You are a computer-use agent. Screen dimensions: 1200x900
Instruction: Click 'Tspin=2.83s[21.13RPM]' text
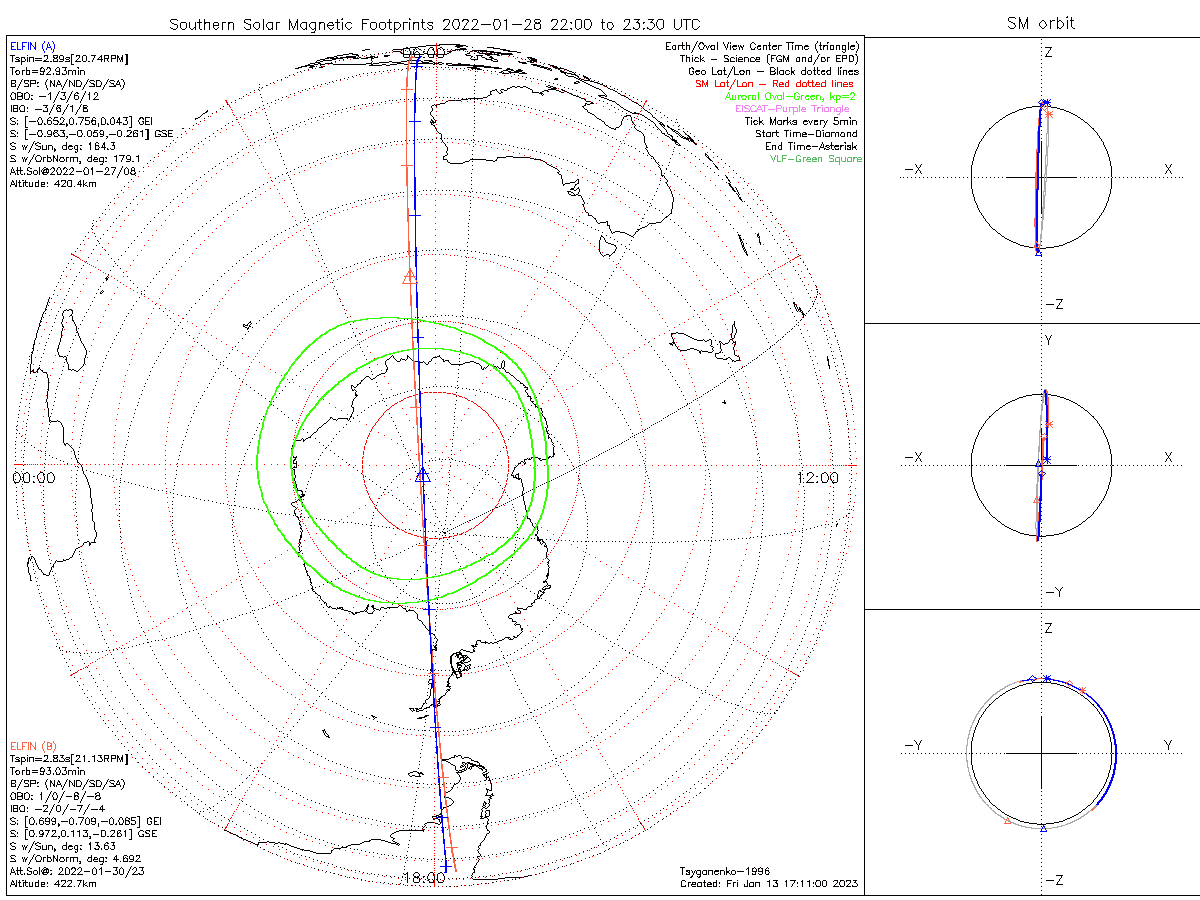pos(67,759)
